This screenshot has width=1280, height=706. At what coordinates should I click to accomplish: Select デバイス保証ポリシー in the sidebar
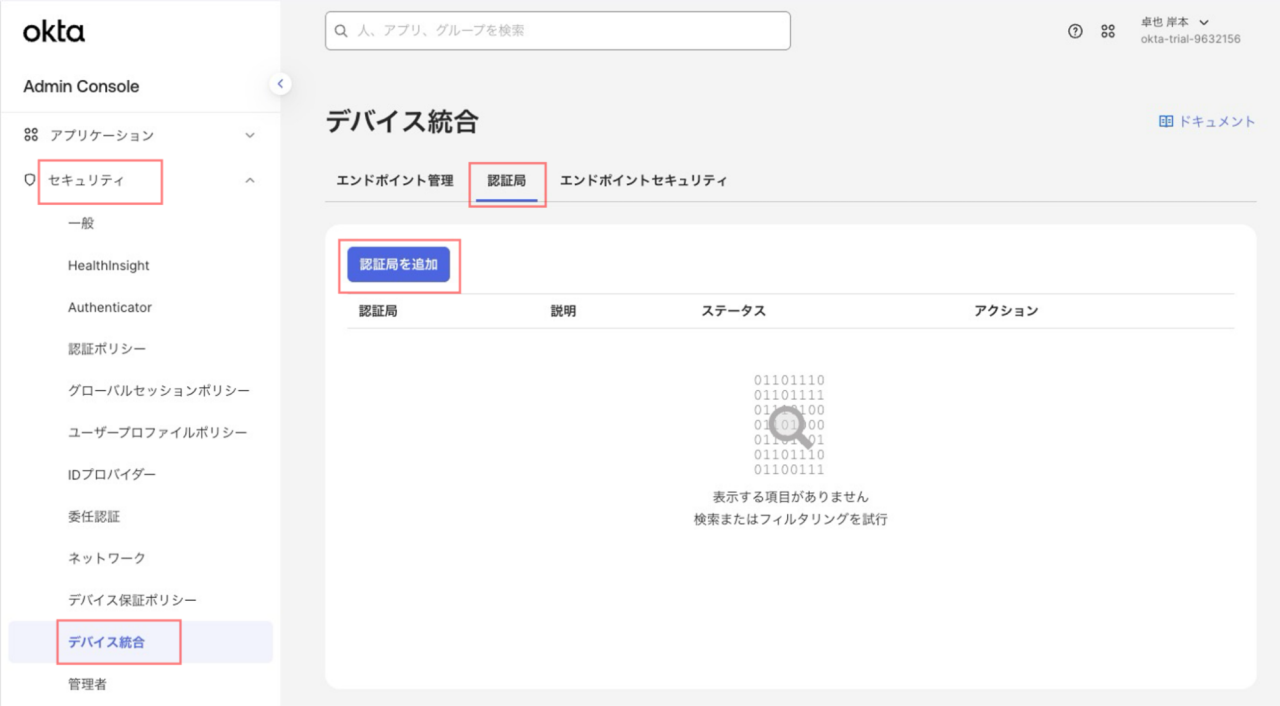(x=132, y=600)
